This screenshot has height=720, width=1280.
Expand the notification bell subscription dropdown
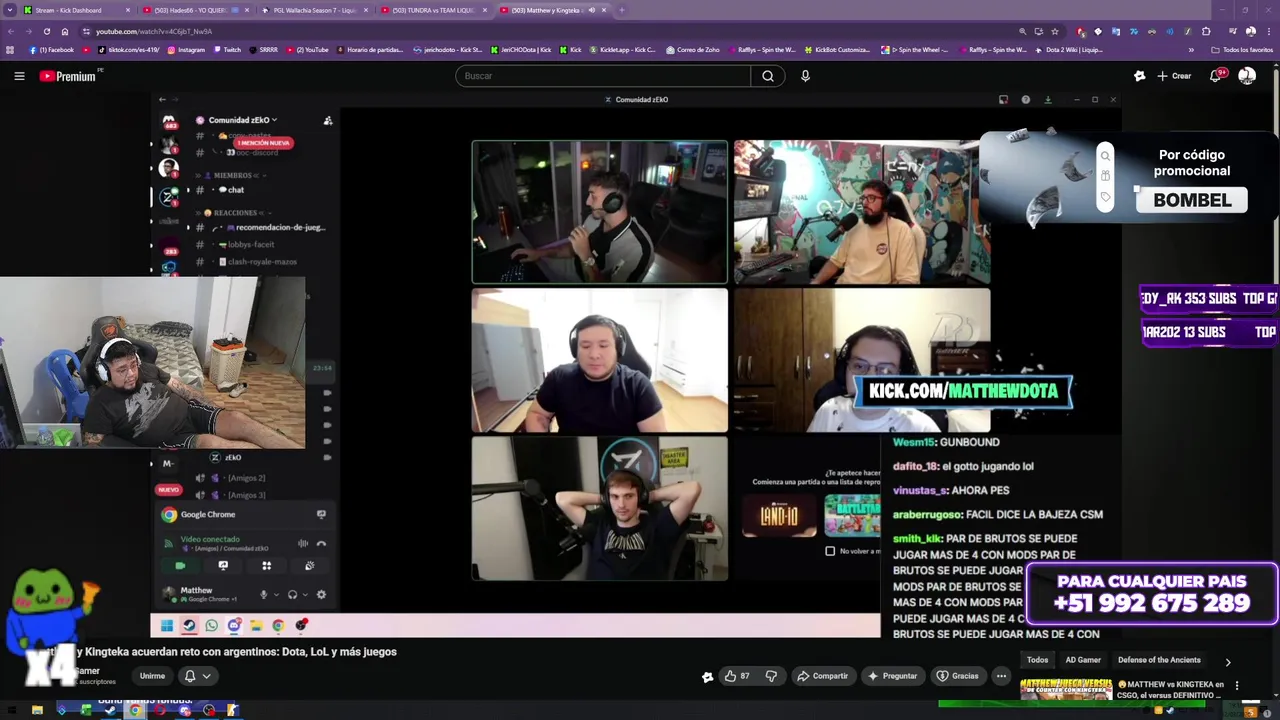coord(198,676)
